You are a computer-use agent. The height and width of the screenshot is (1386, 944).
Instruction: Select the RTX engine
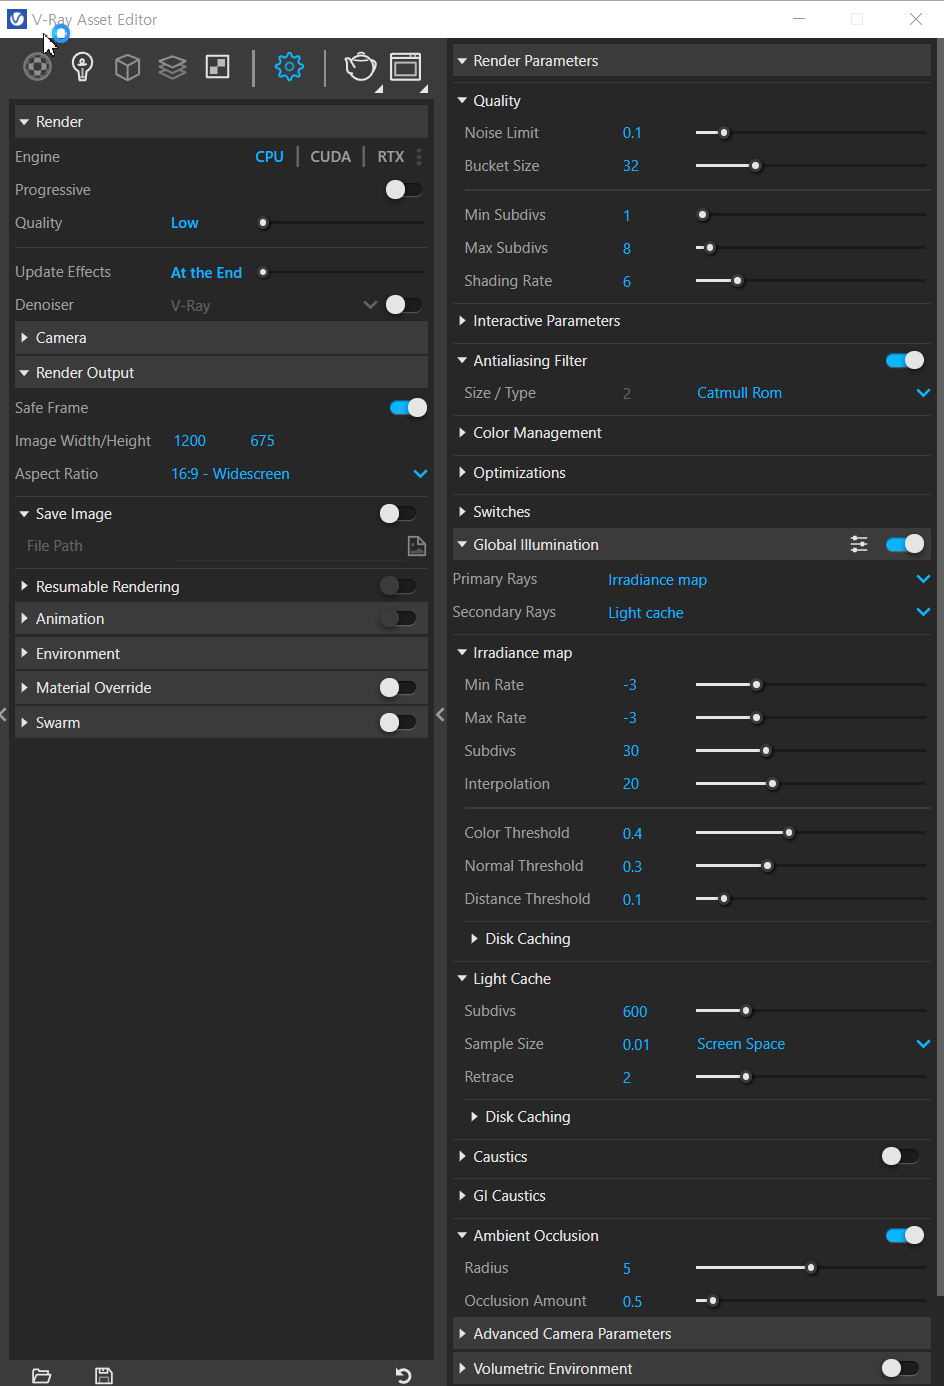point(391,157)
